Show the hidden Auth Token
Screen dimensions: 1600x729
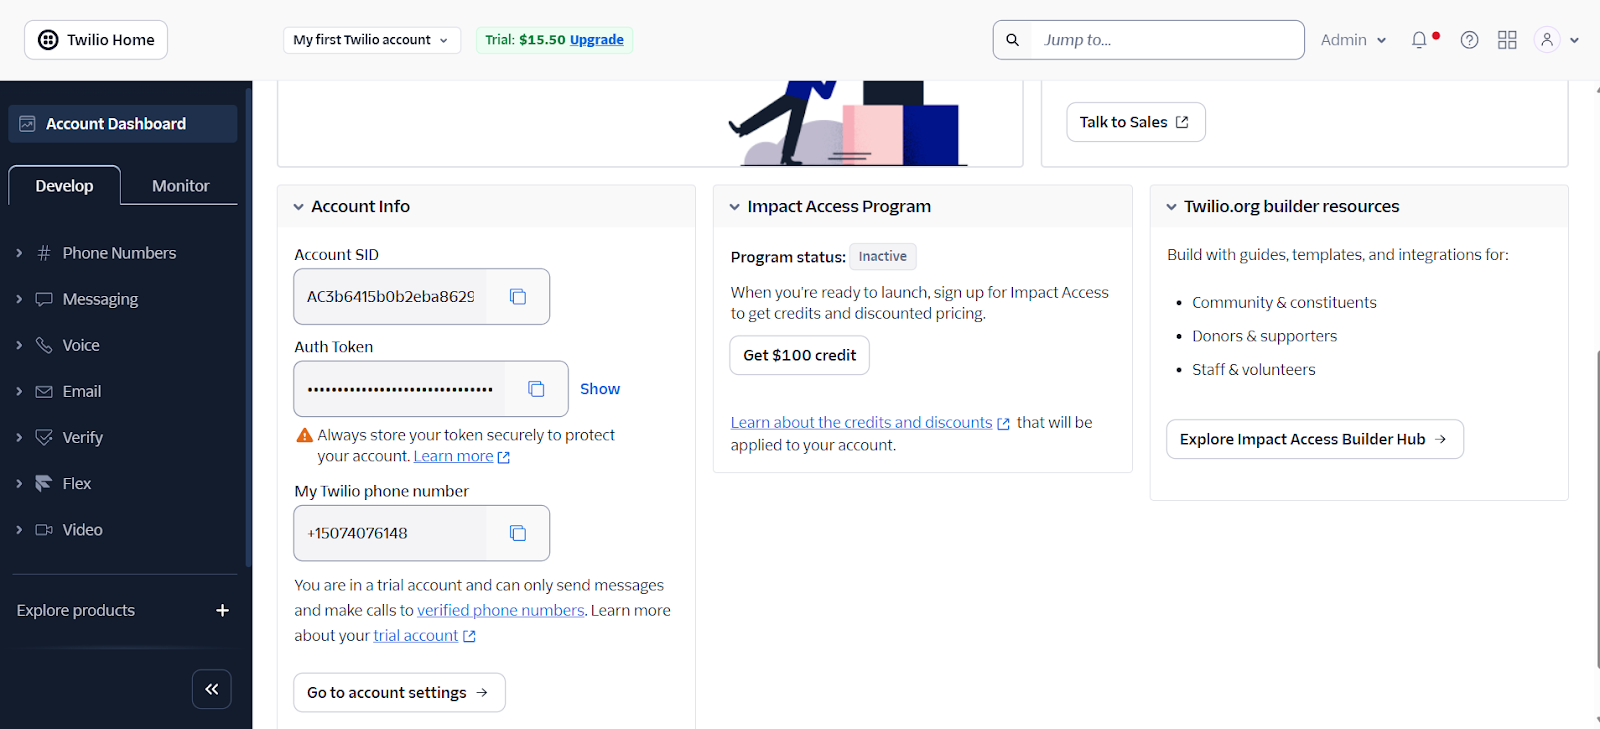coord(600,389)
